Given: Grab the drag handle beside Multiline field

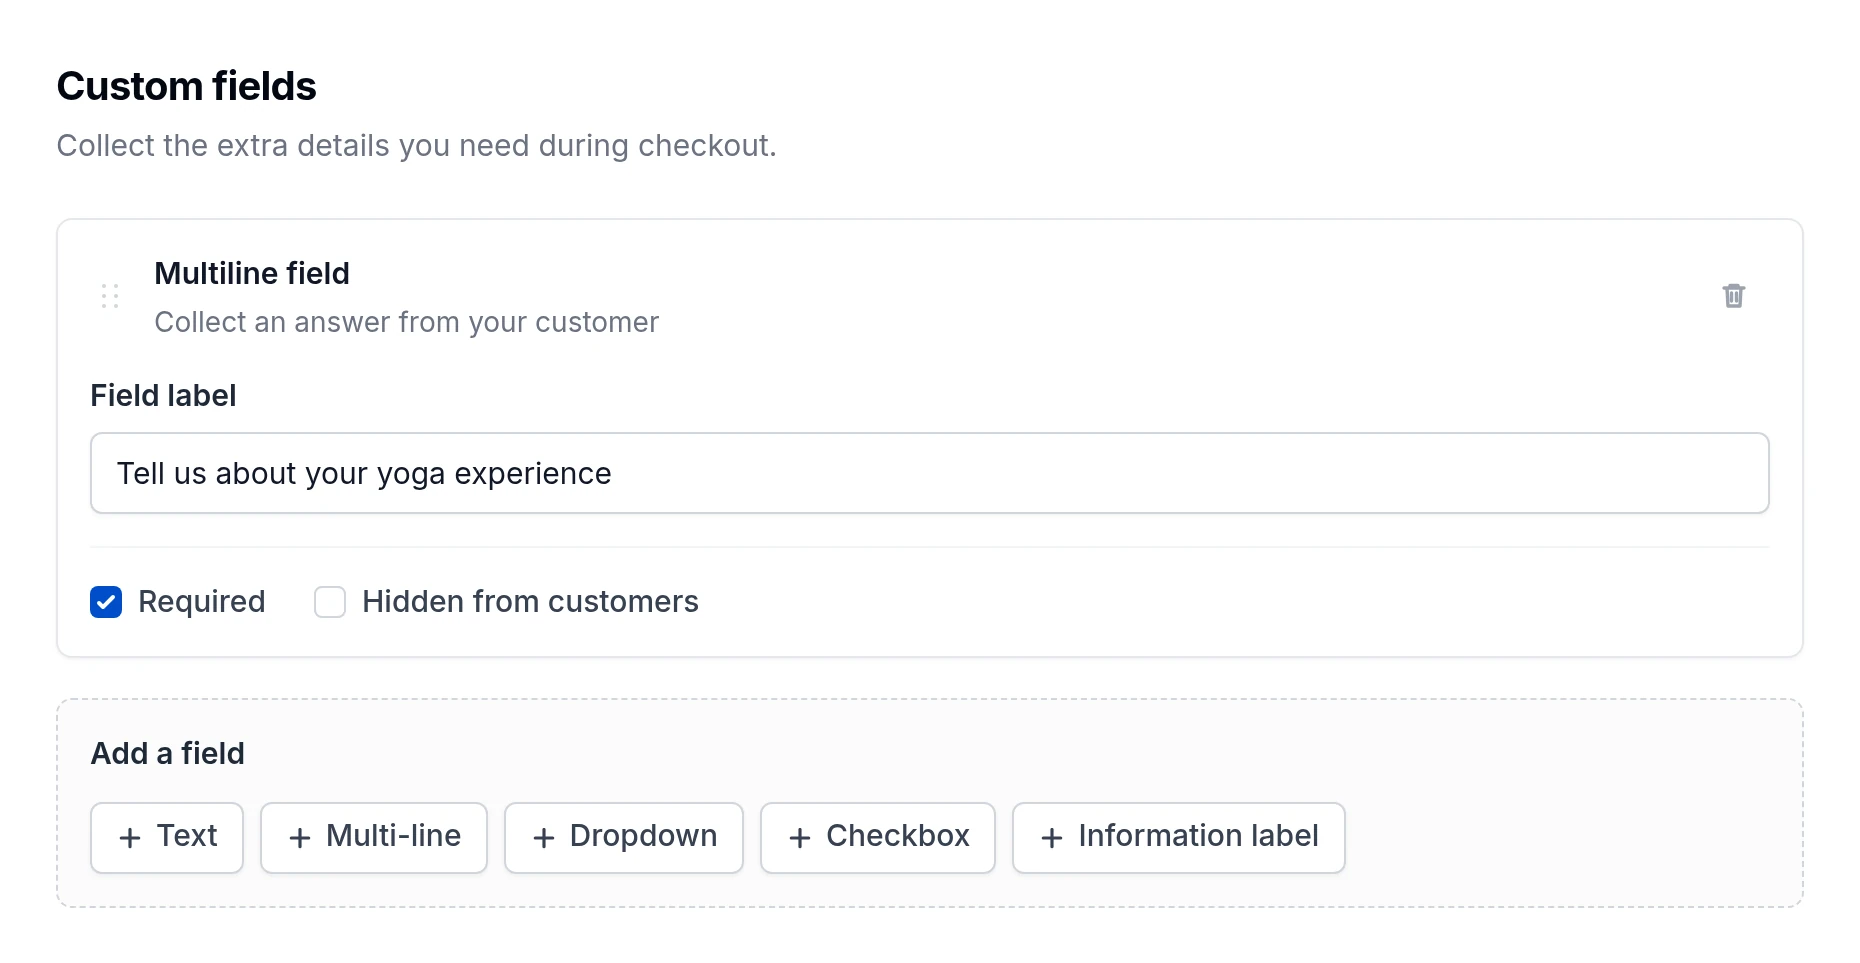Looking at the screenshot, I should point(110,296).
